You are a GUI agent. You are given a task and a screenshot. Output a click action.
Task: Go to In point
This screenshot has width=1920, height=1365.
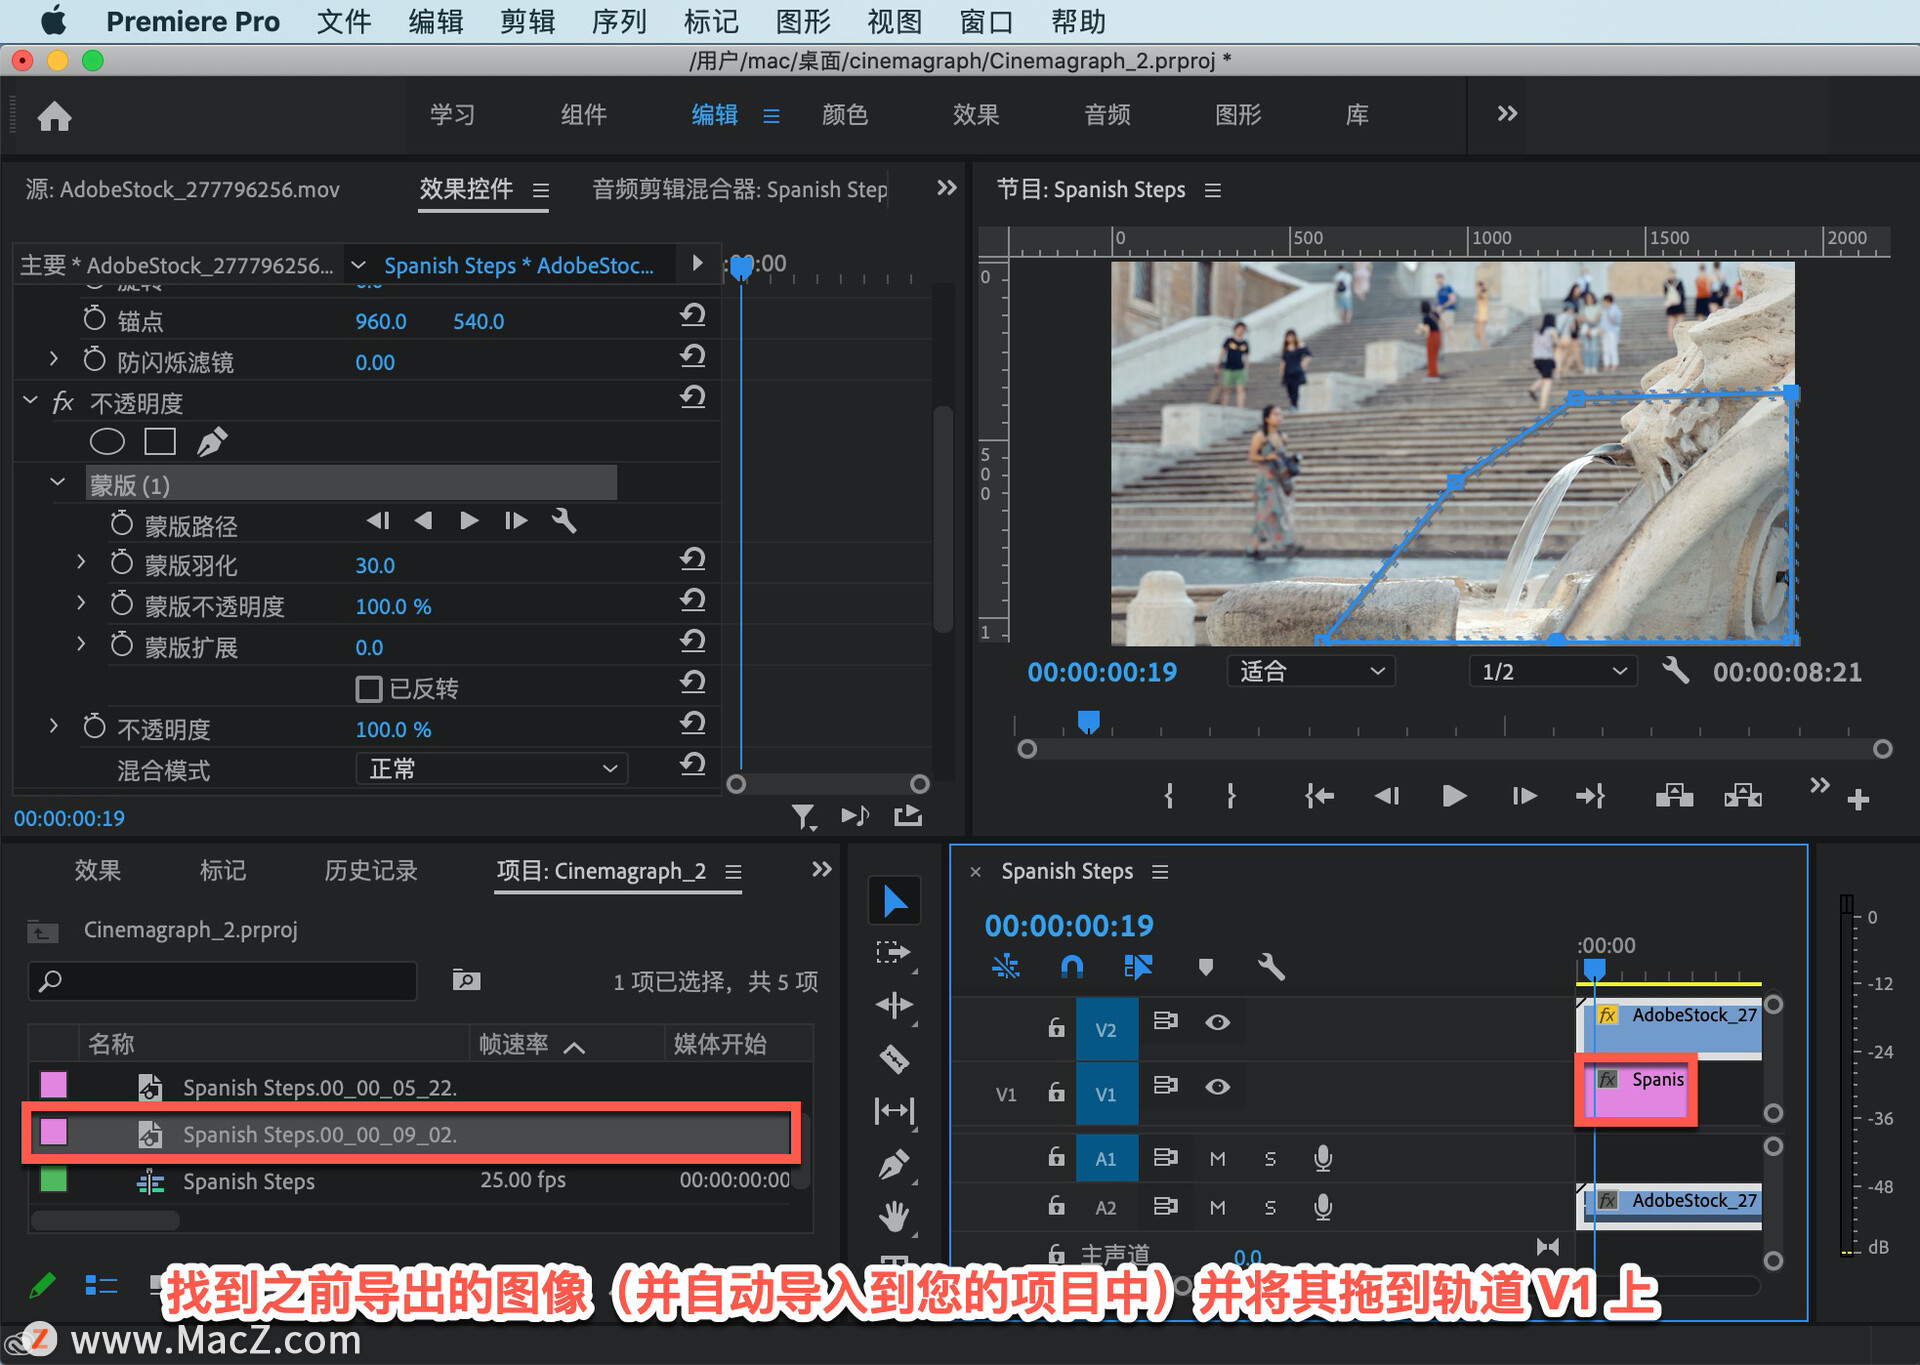1319,796
